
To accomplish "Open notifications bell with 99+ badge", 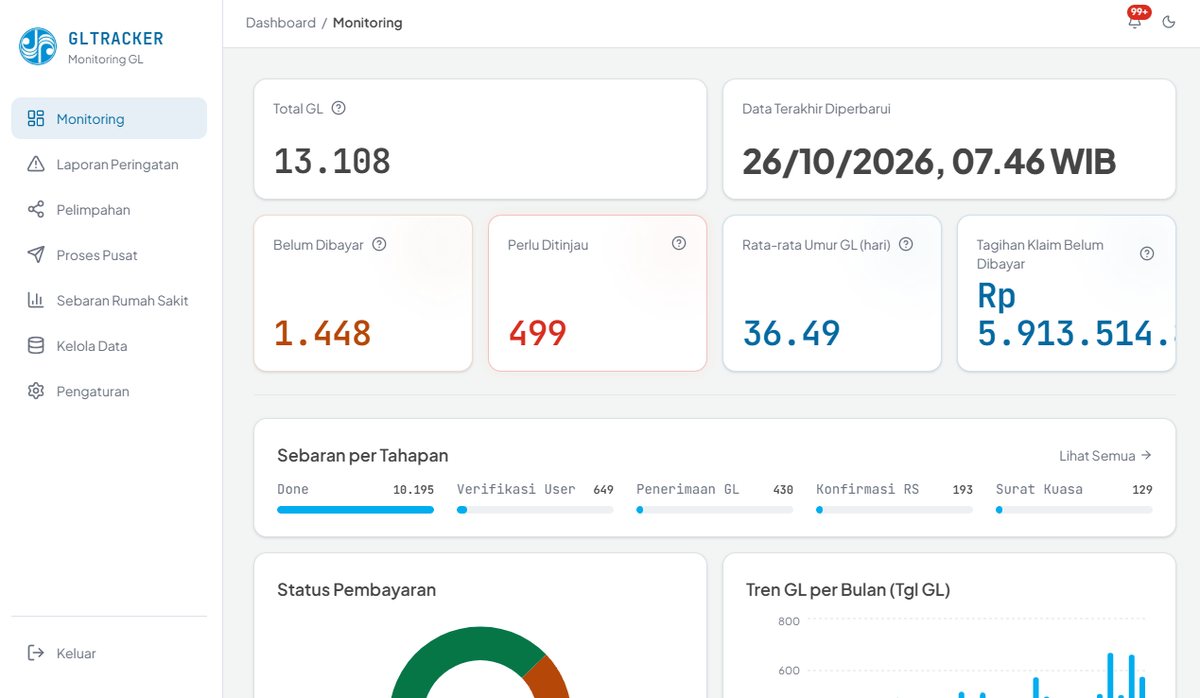I will (1135, 20).
